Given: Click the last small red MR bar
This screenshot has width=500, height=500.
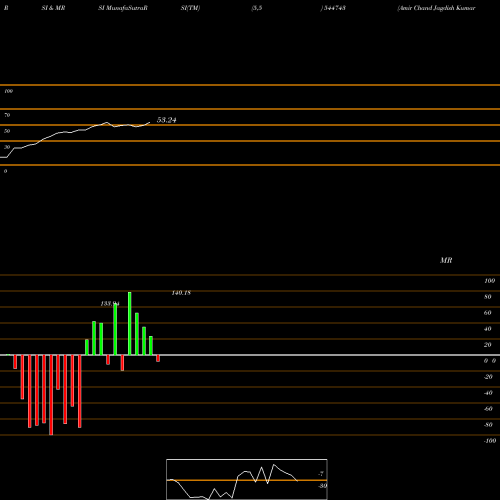Looking at the screenshot, I should click(x=158, y=358).
